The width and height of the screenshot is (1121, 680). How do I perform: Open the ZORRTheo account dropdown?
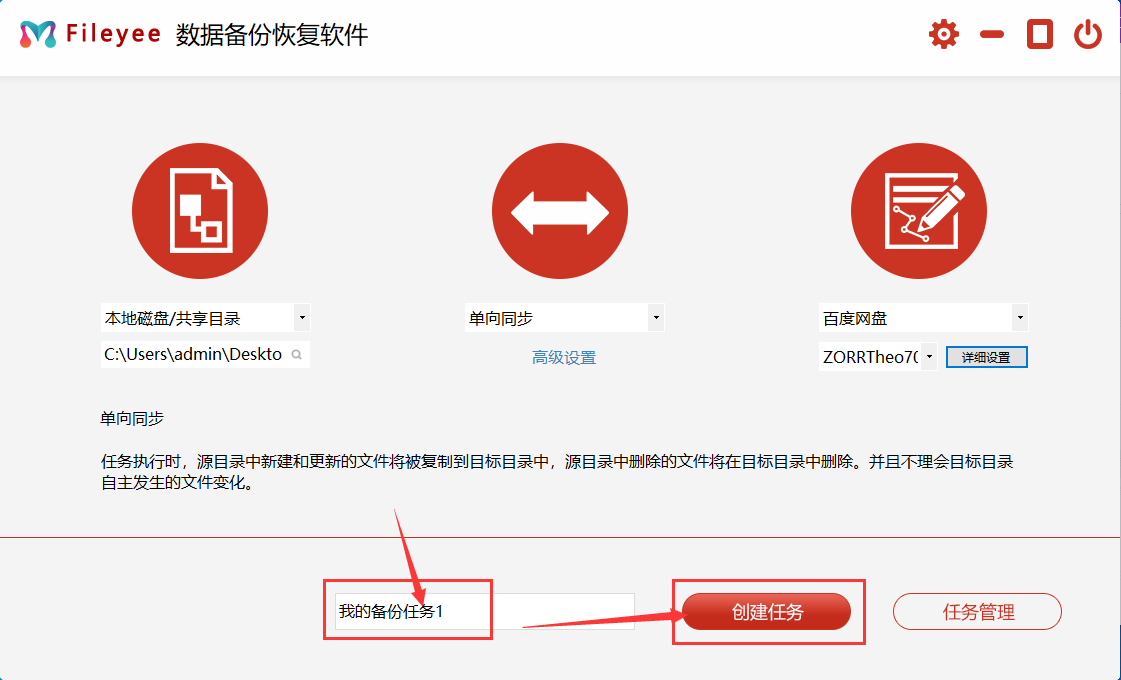click(929, 357)
